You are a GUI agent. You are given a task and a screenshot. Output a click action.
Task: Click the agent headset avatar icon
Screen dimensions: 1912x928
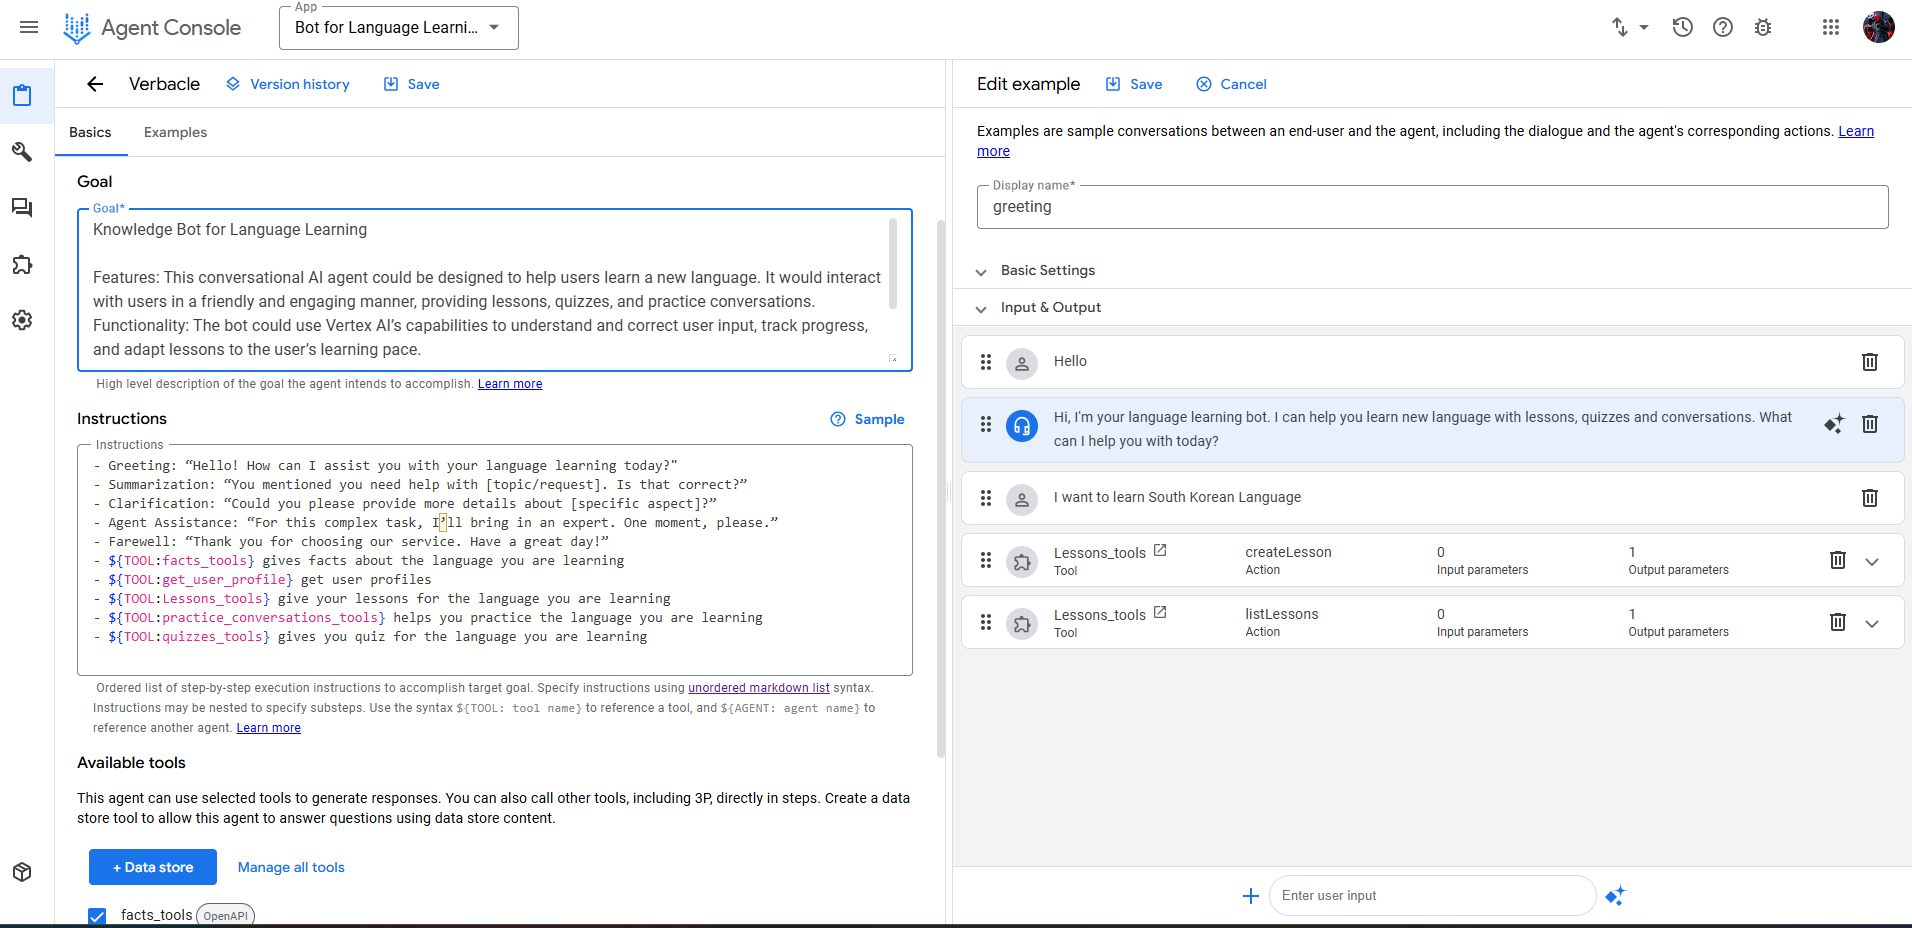(x=1021, y=426)
